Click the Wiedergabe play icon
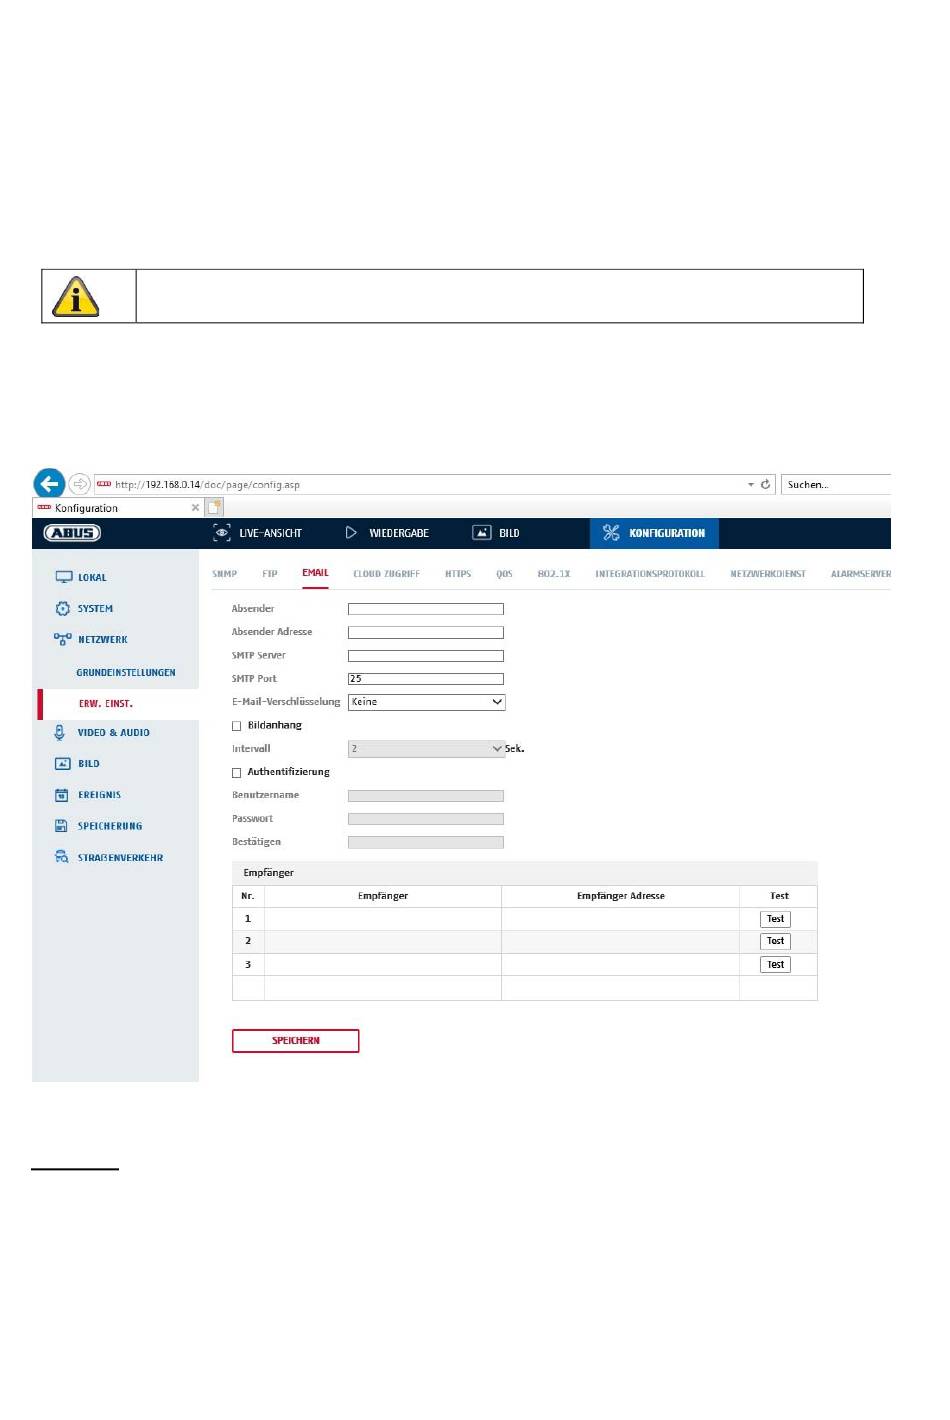The image size is (950, 1420). coord(351,533)
